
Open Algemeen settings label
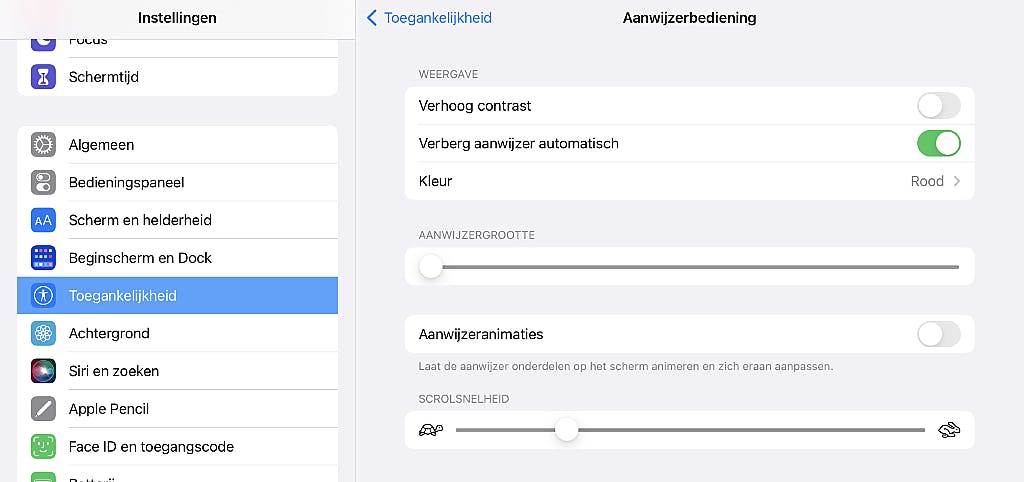point(101,145)
